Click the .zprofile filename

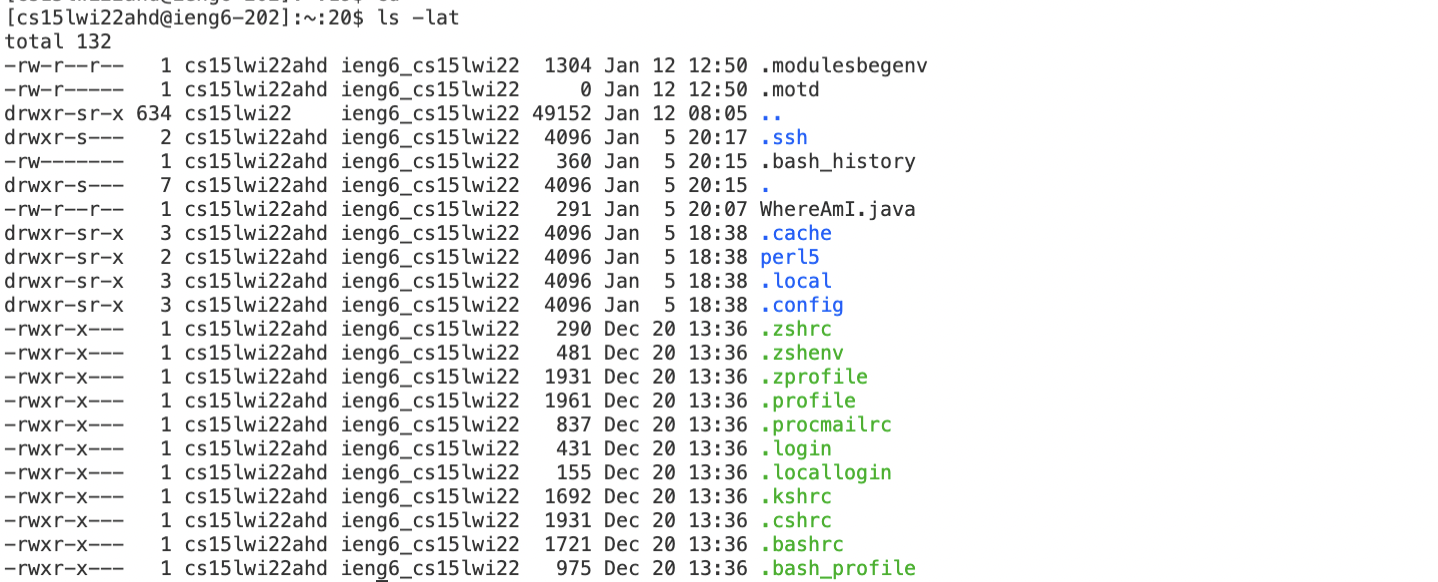[814, 377]
